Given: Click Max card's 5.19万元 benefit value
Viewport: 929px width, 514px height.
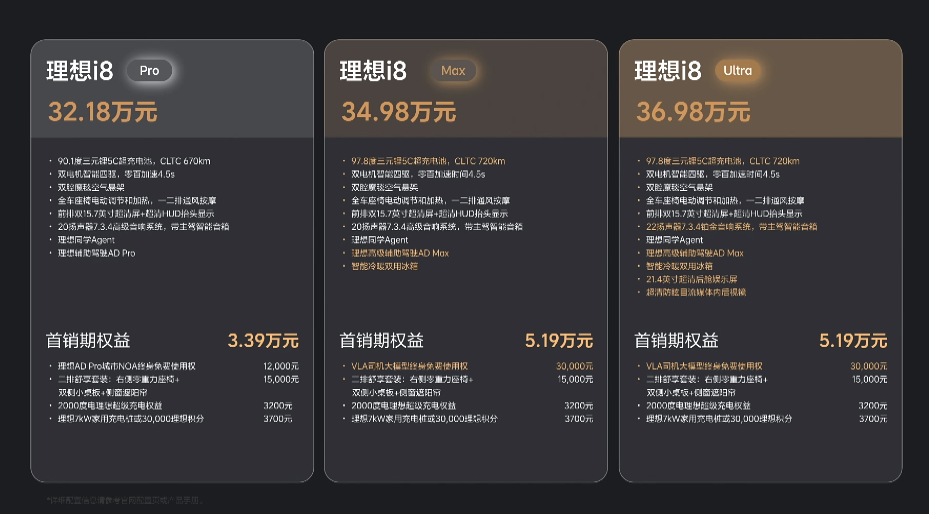Looking at the screenshot, I should [x=559, y=340].
